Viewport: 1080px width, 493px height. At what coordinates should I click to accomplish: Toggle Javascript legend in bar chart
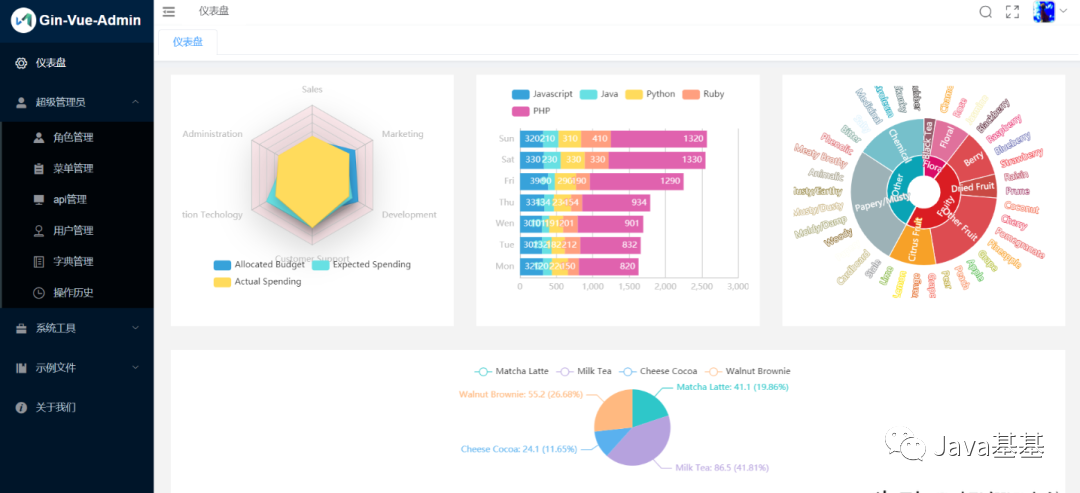tap(542, 94)
